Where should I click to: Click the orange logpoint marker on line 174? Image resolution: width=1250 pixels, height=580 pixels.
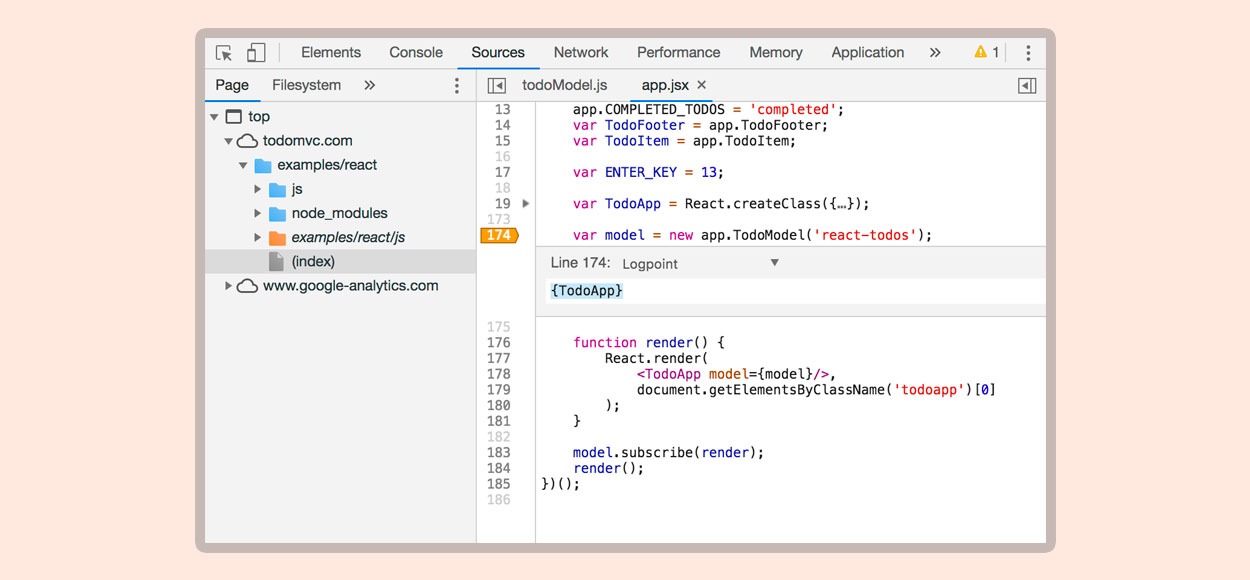[499, 236]
